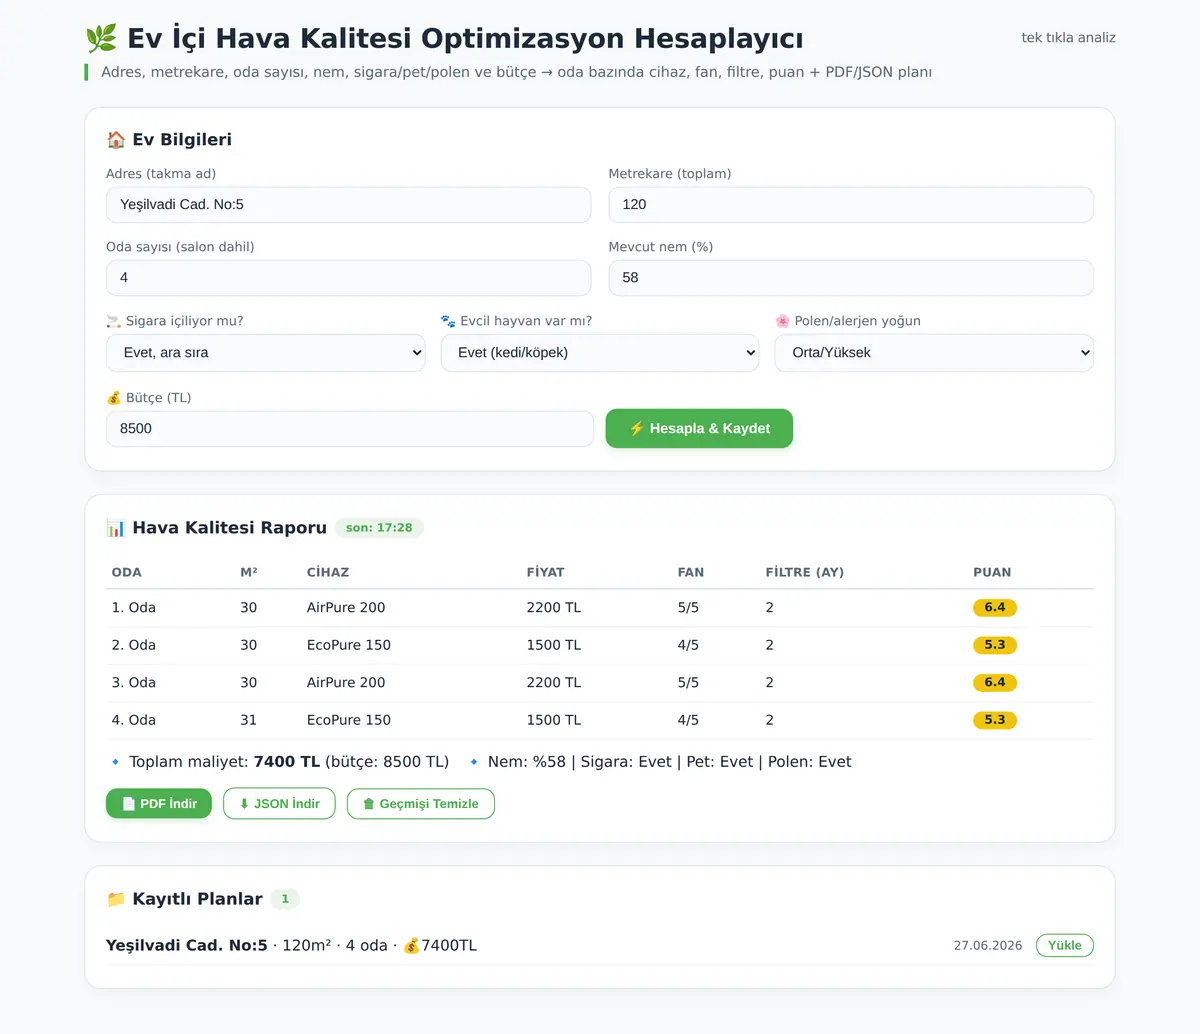
Task: Click the blue diamond before Toplam maliyet
Action: click(115, 762)
